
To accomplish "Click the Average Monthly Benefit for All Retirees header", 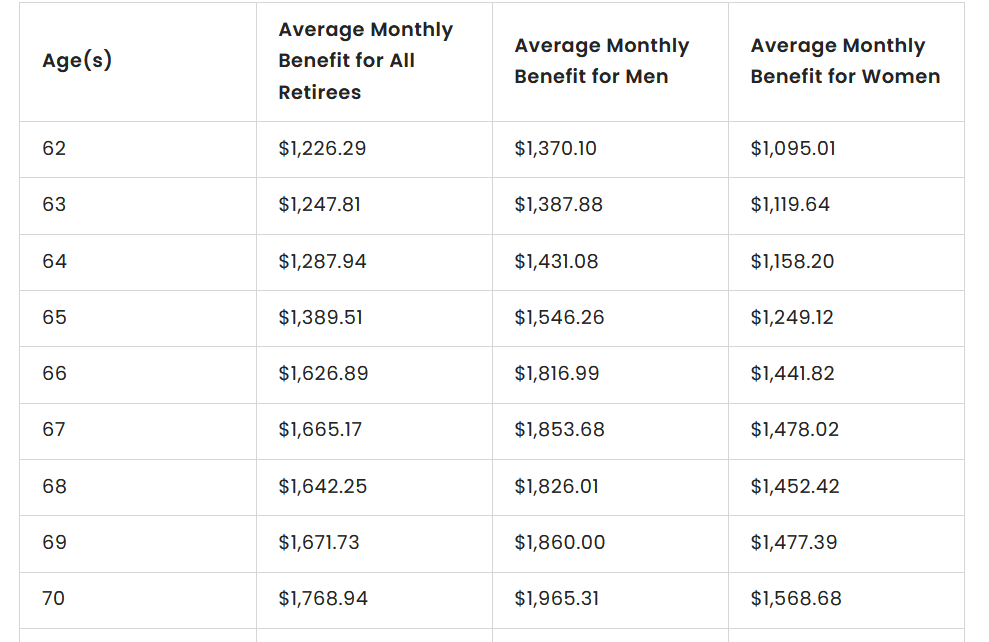I will pyautogui.click(x=365, y=61).
